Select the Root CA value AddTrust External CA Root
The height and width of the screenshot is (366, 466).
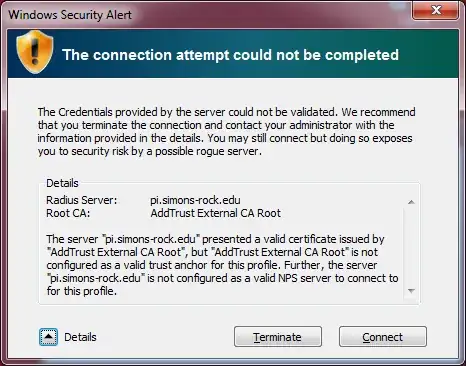coord(216,213)
